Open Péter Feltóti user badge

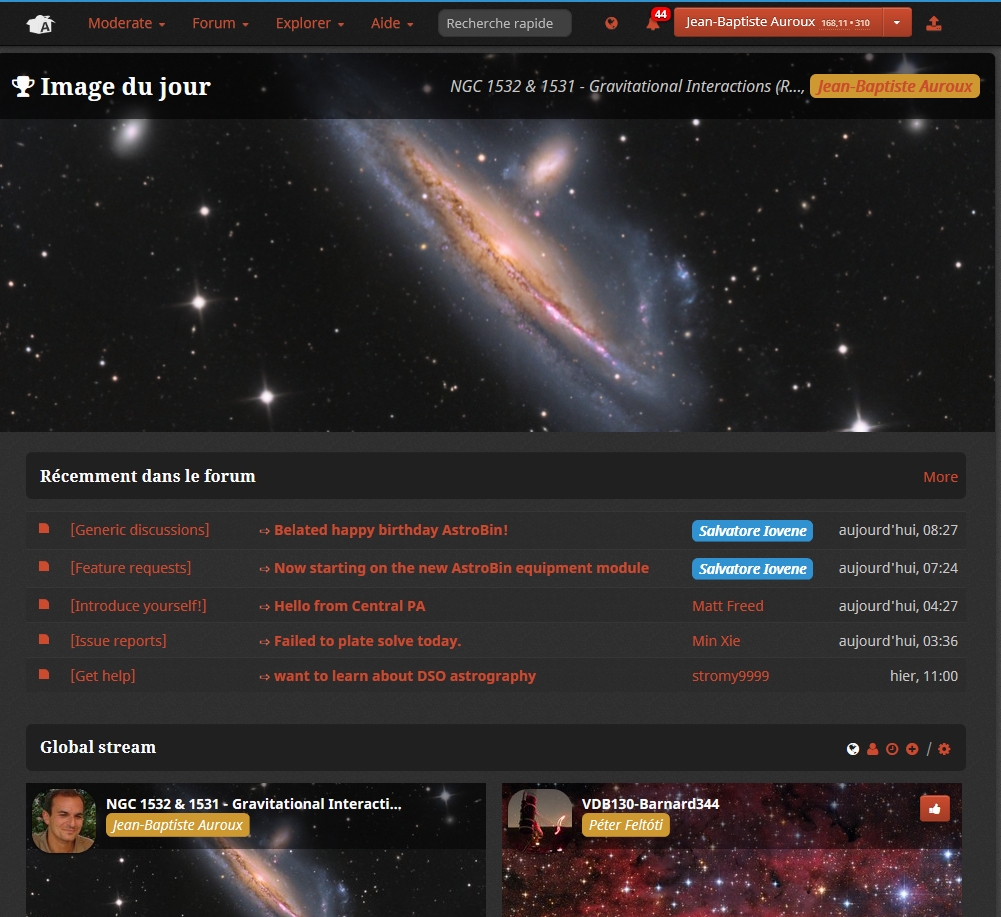626,825
